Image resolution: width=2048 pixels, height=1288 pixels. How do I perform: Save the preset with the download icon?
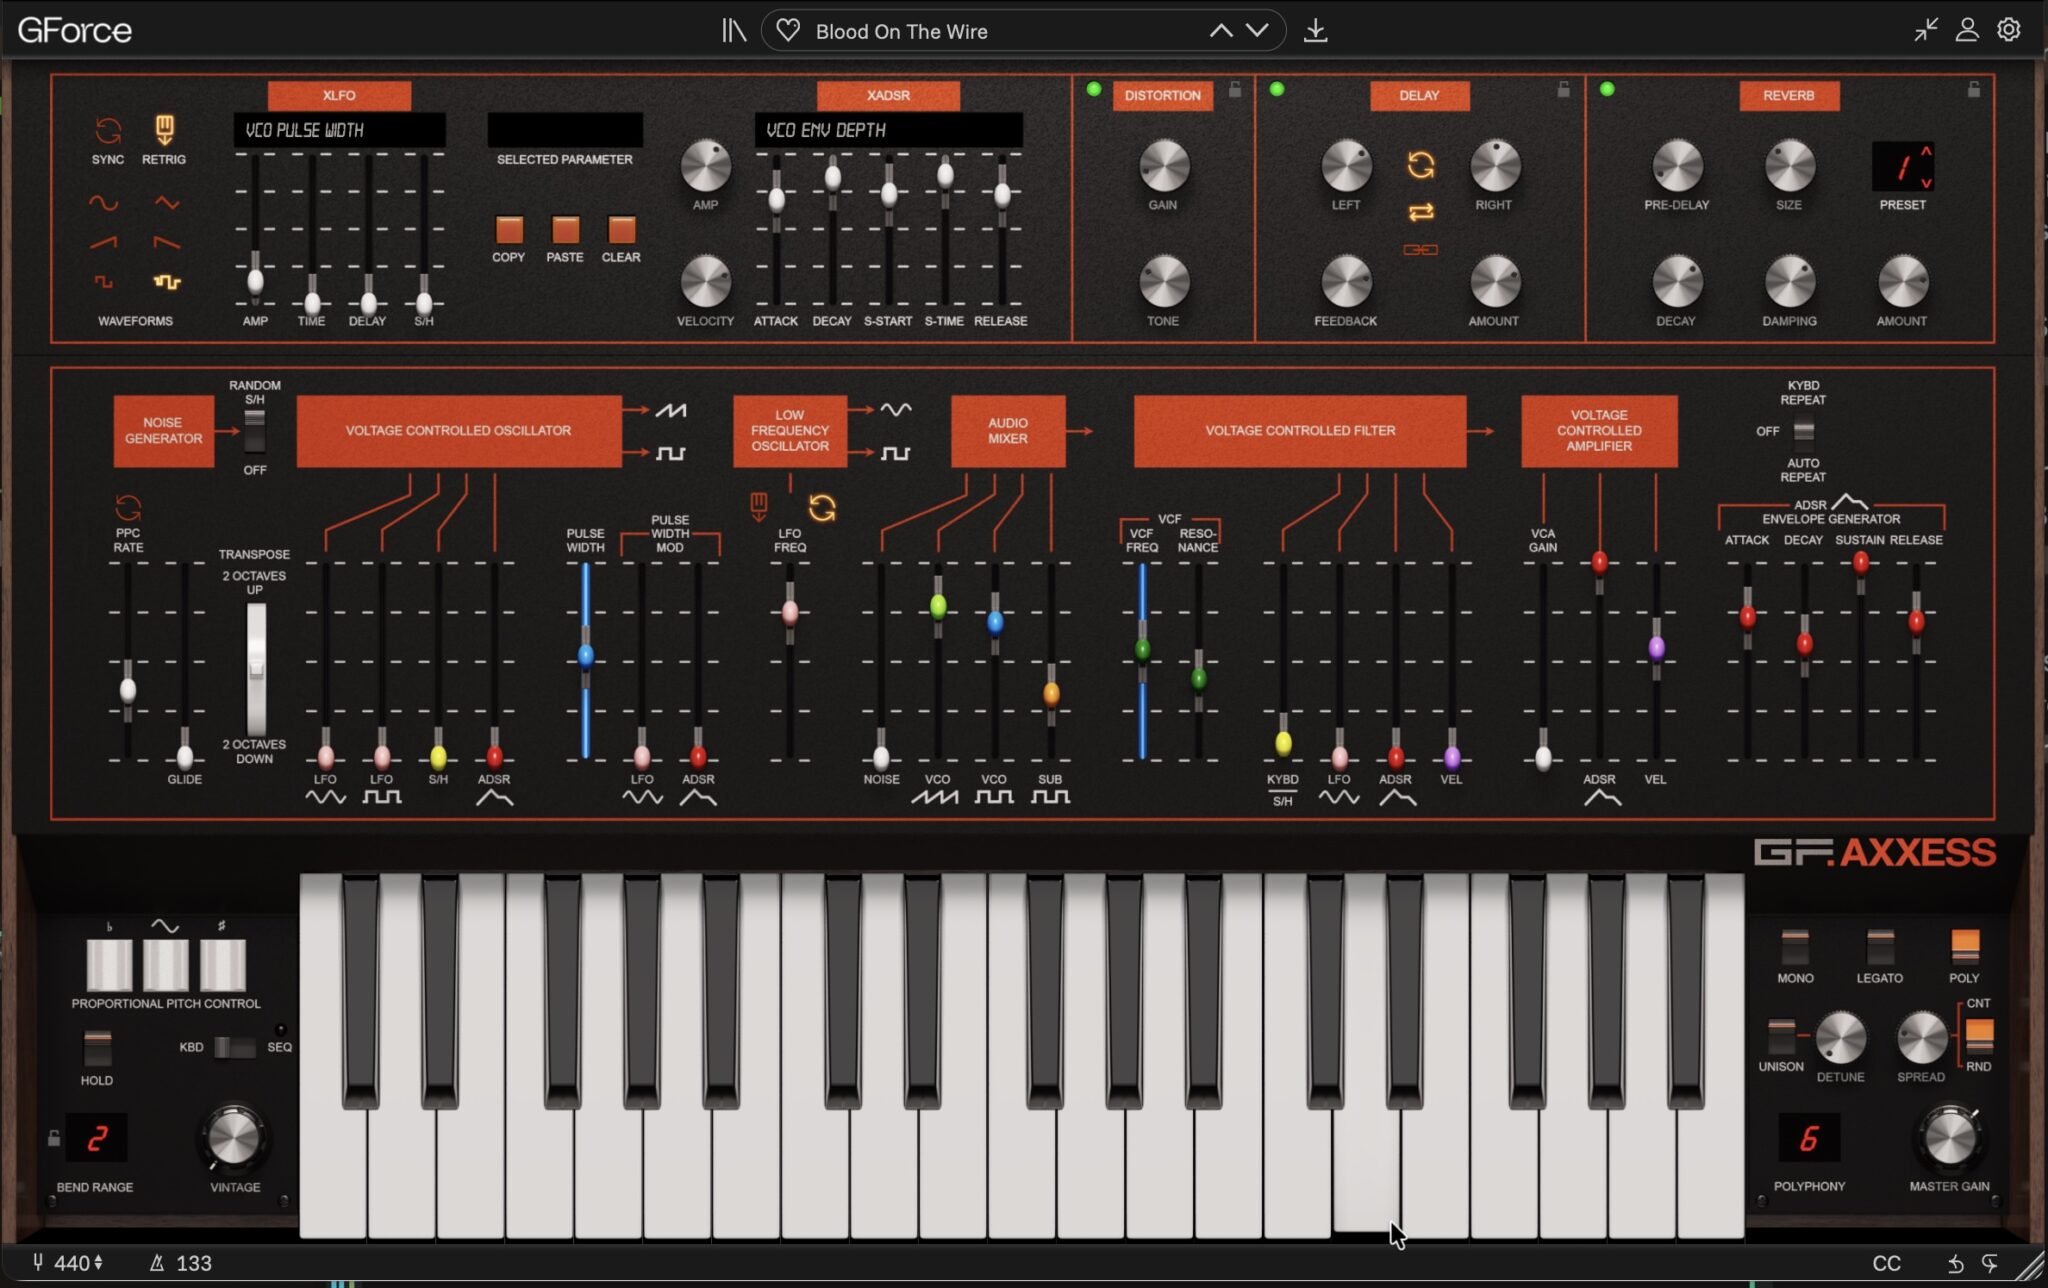tap(1316, 31)
